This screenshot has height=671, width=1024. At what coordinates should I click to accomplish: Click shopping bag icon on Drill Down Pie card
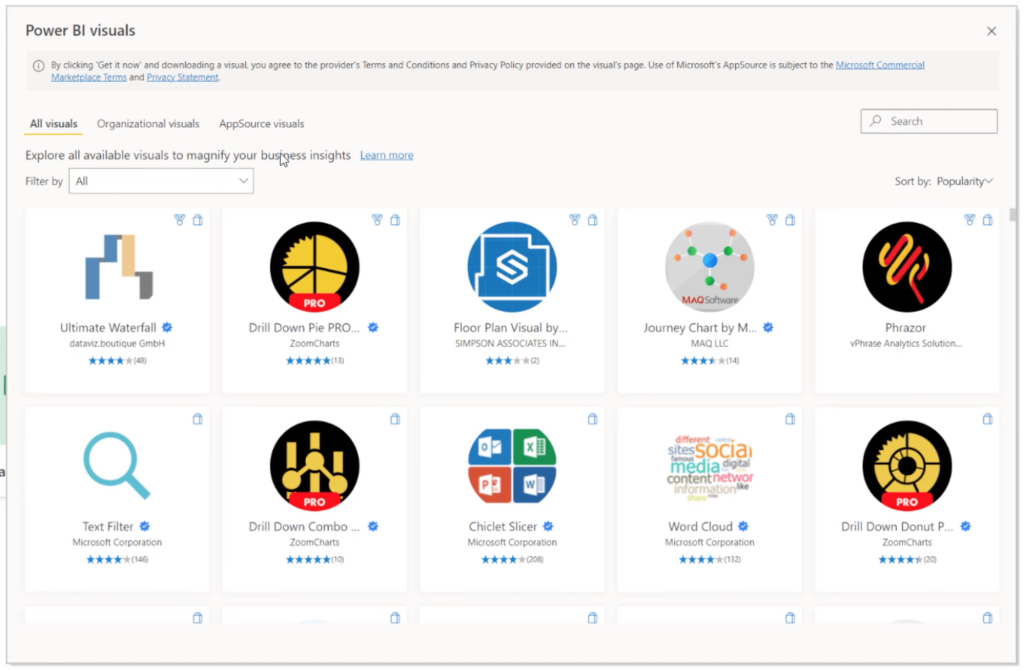pyautogui.click(x=395, y=220)
